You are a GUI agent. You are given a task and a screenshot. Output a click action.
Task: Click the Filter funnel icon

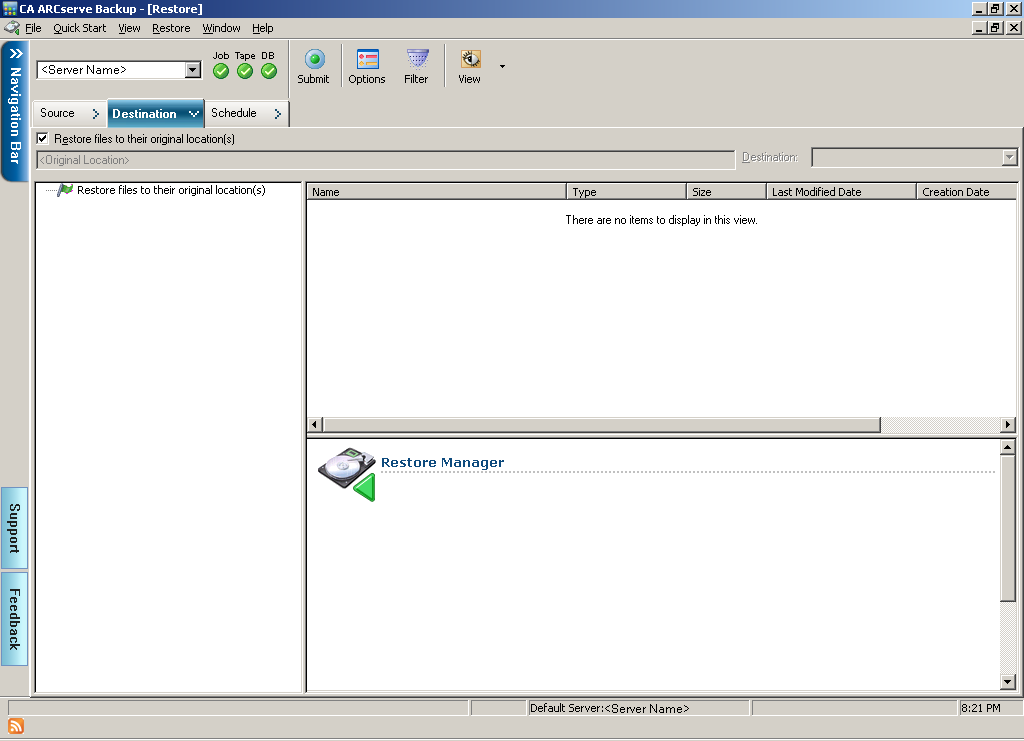(417, 60)
